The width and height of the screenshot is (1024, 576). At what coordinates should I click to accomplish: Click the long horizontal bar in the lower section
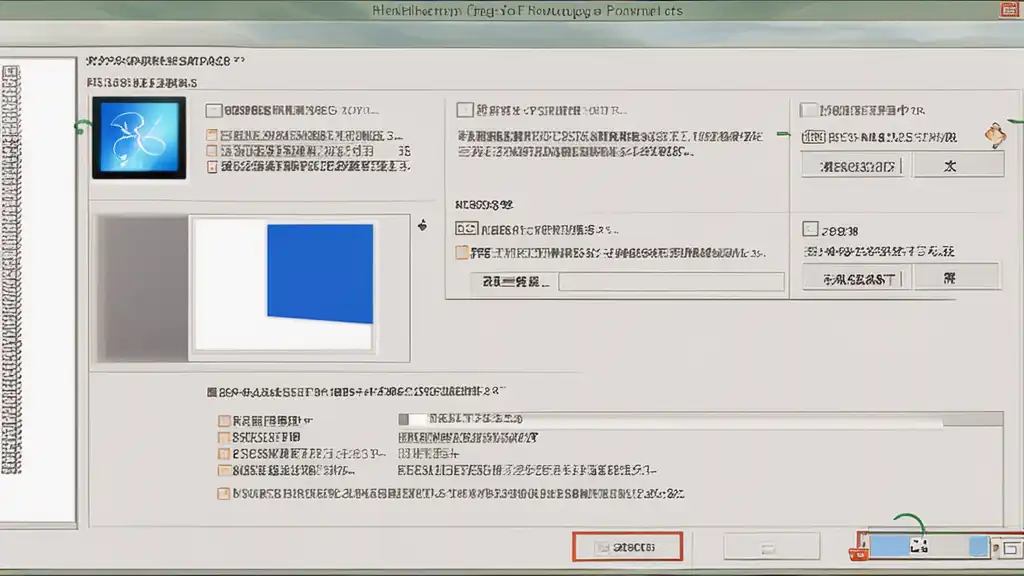click(x=700, y=419)
